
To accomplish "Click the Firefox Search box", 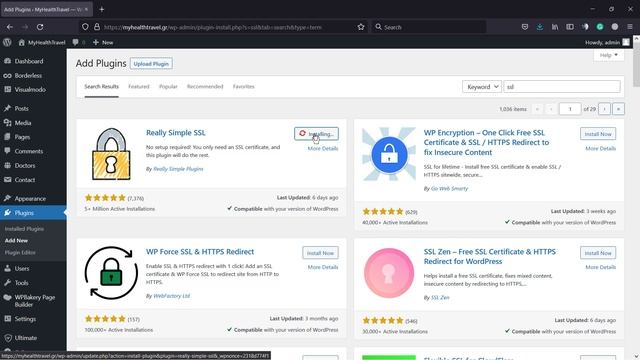I will [429, 27].
